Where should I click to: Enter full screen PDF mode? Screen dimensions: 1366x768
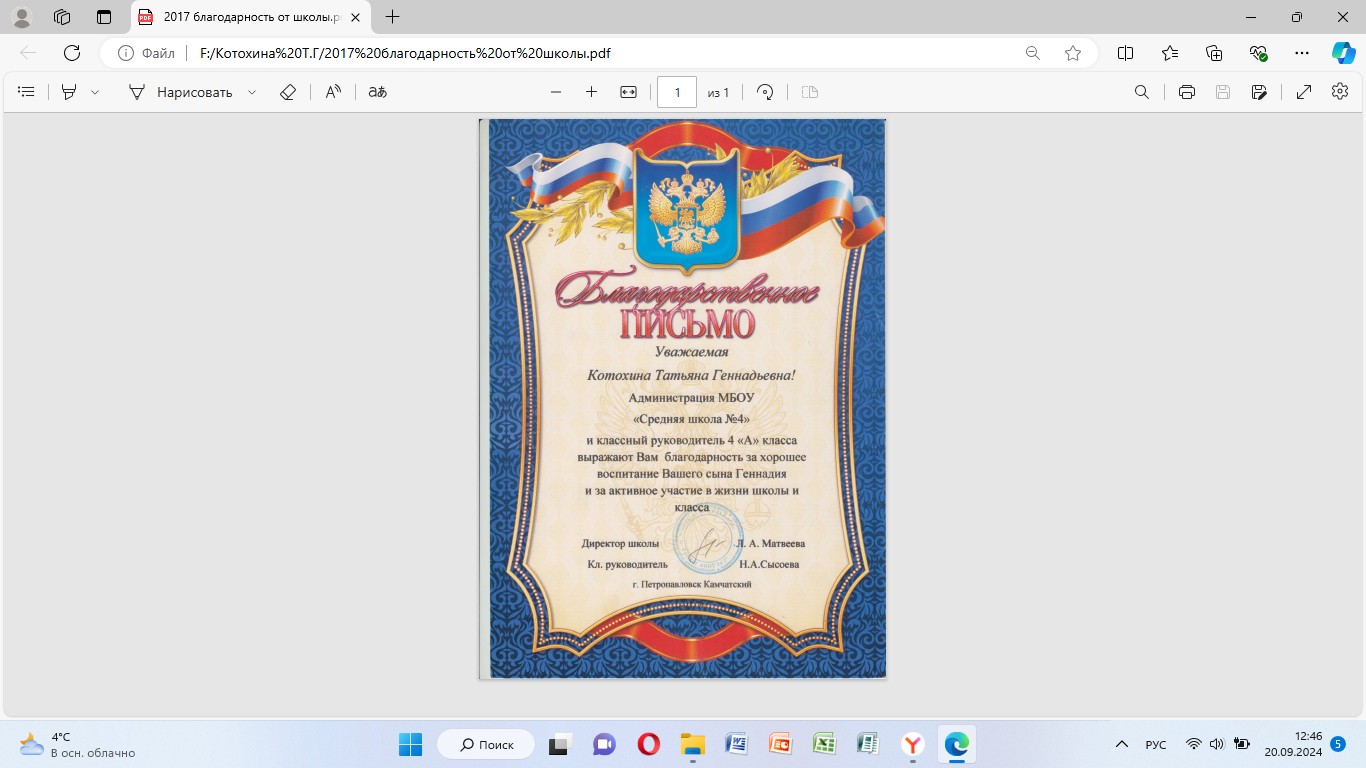[1304, 92]
